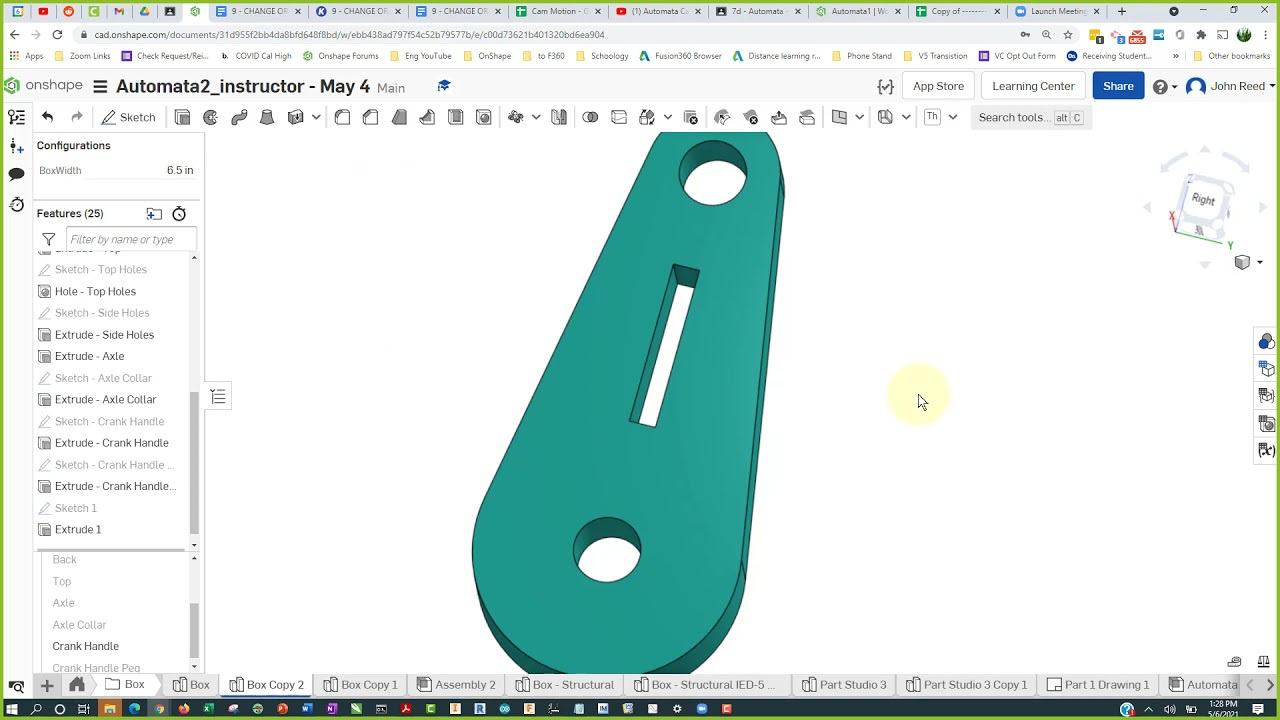Open the Pattern tool dropdown arrow
Screen dimensions: 1280x720
[536, 117]
